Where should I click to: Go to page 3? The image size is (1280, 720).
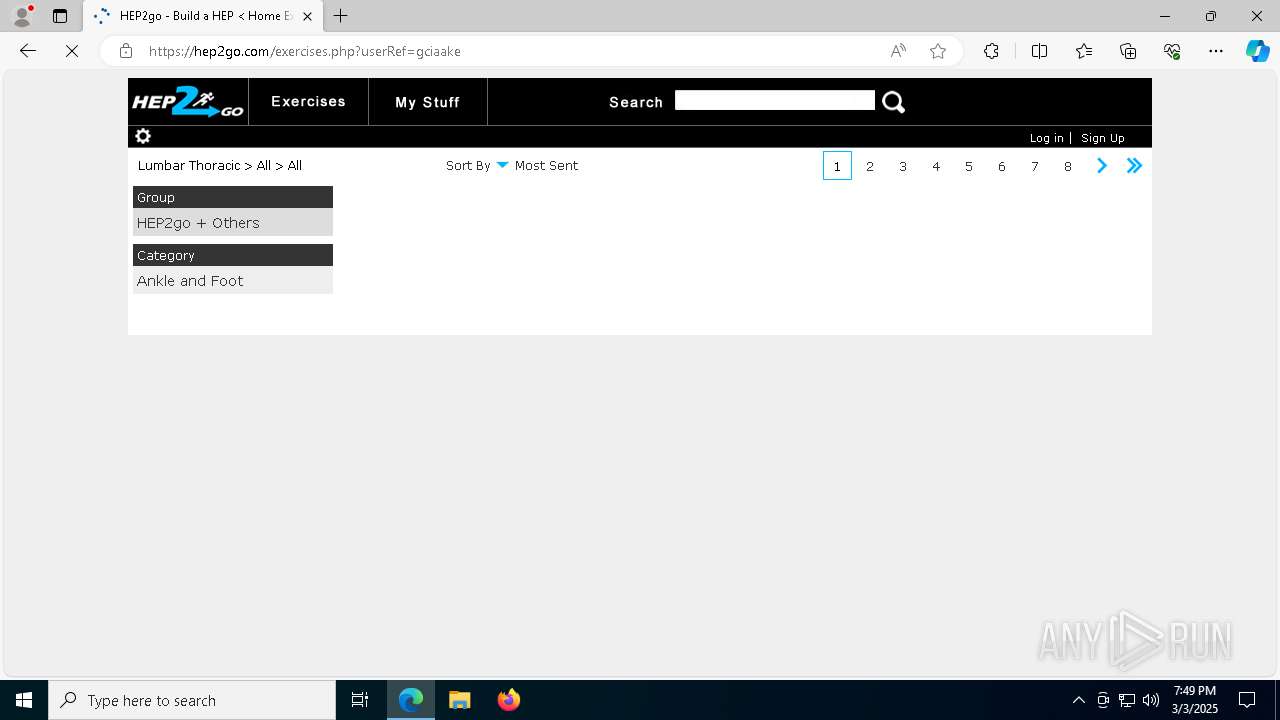[903, 166]
